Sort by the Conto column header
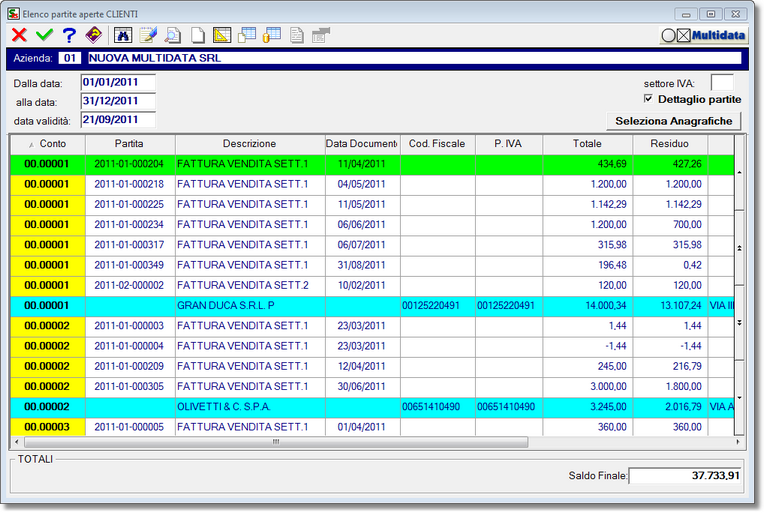 (48, 144)
